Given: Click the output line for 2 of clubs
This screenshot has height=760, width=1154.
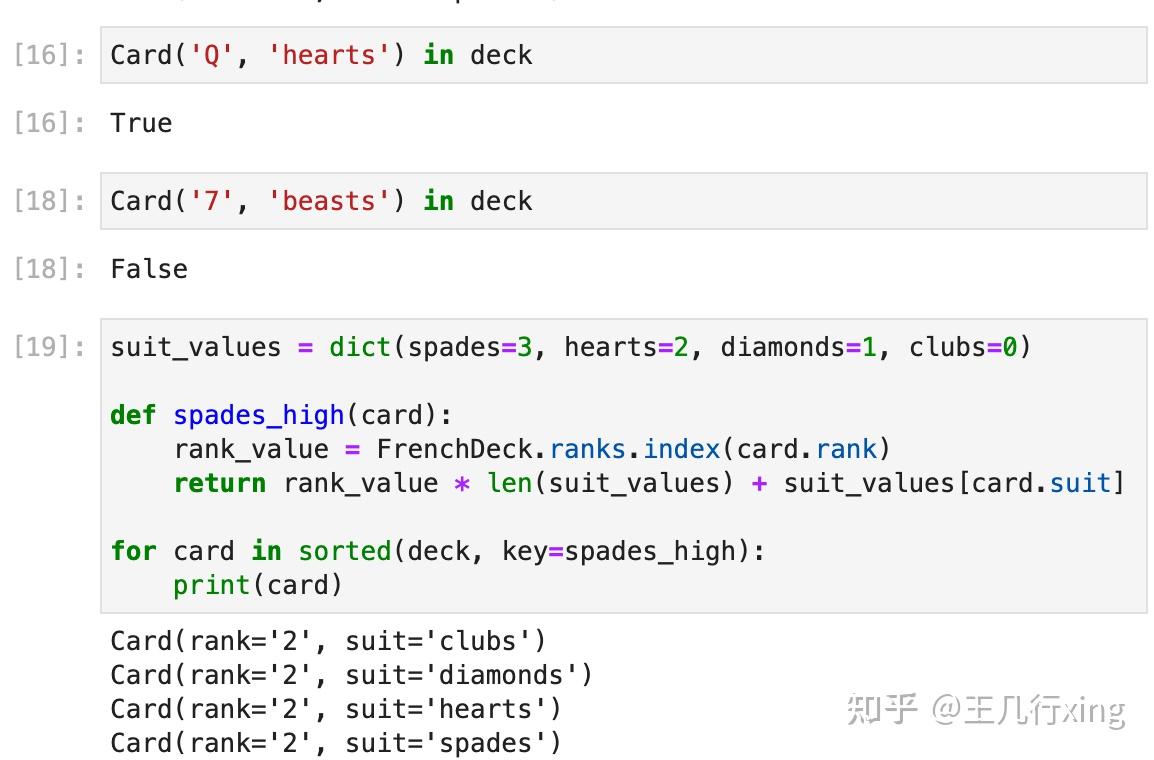Looking at the screenshot, I should click(x=328, y=641).
